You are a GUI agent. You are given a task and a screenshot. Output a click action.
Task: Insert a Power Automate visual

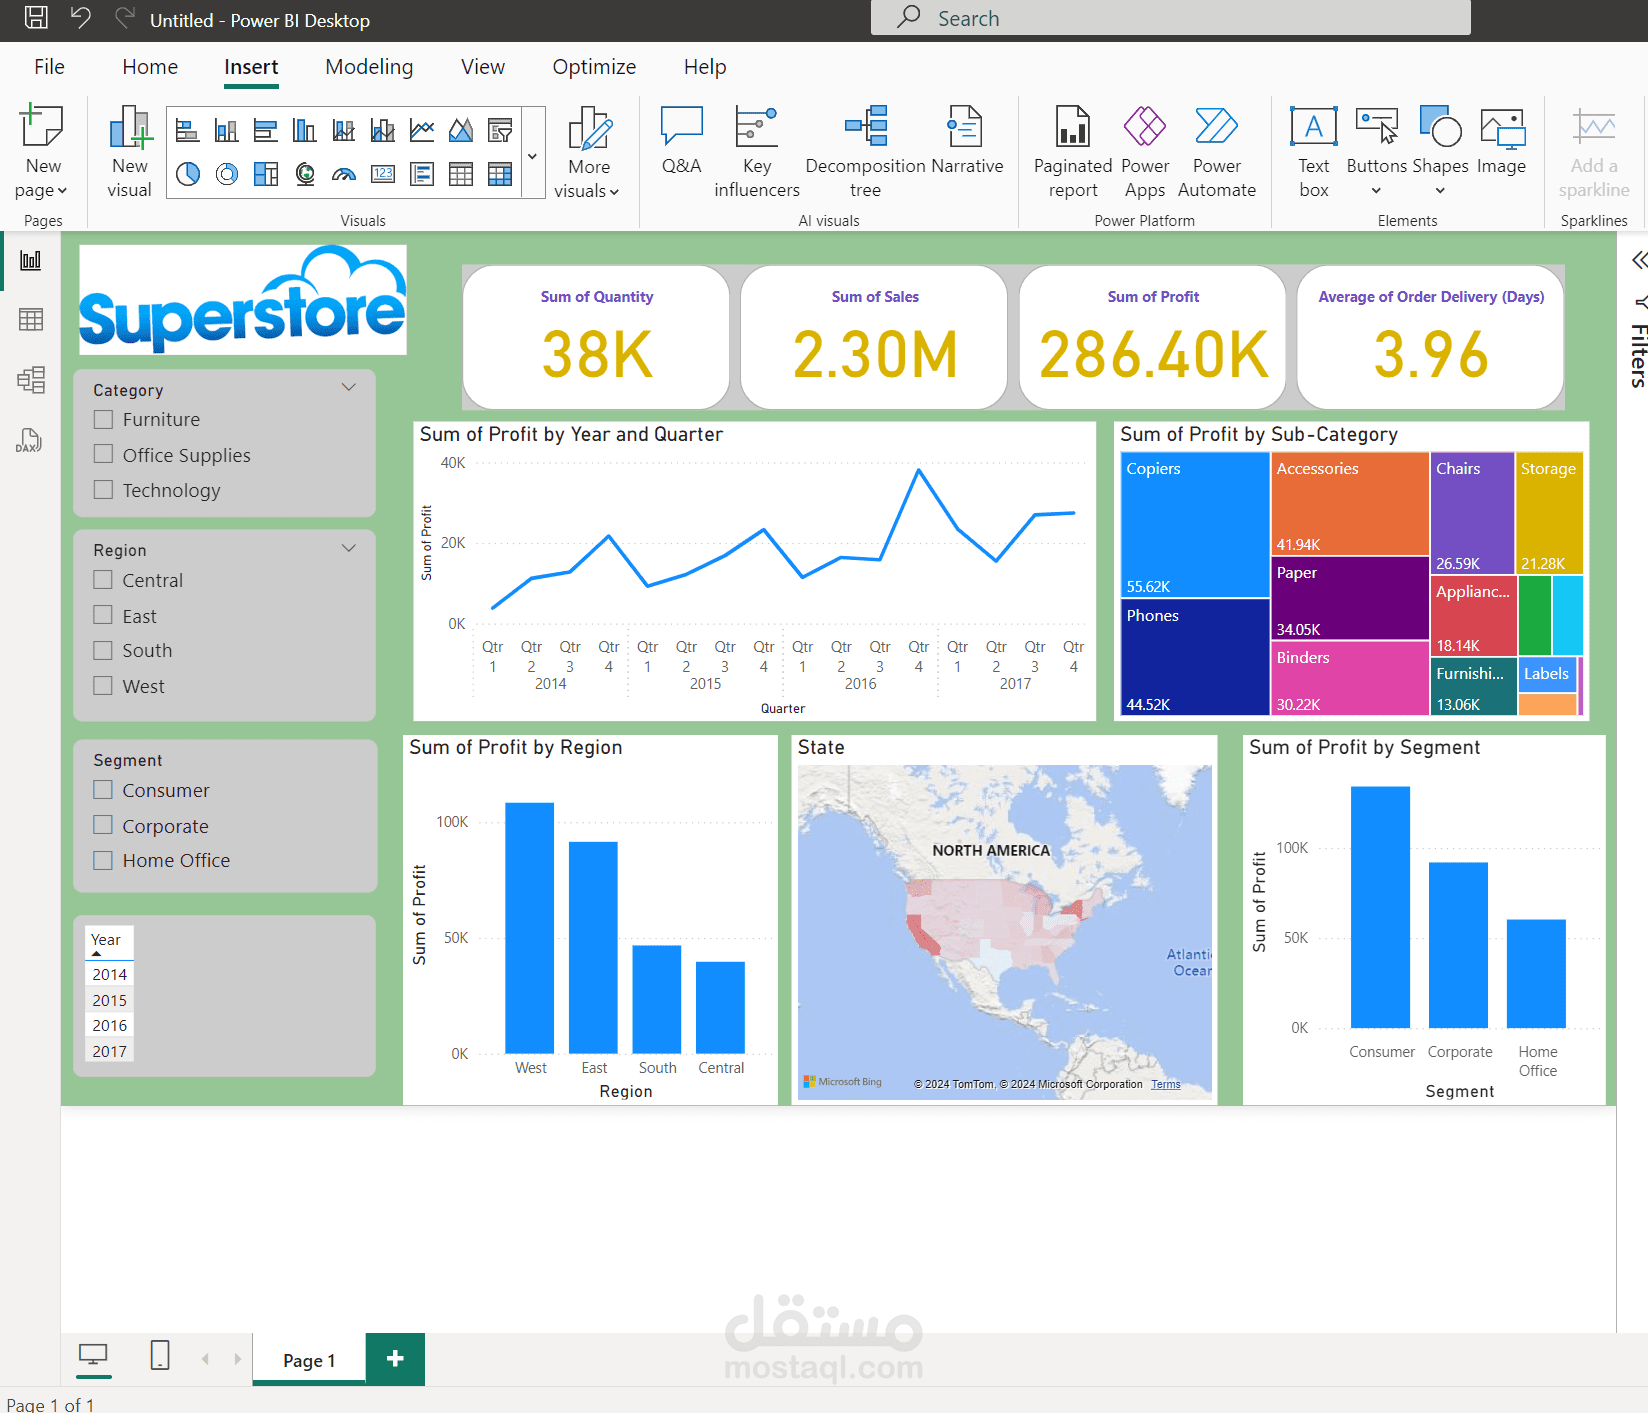(1217, 152)
